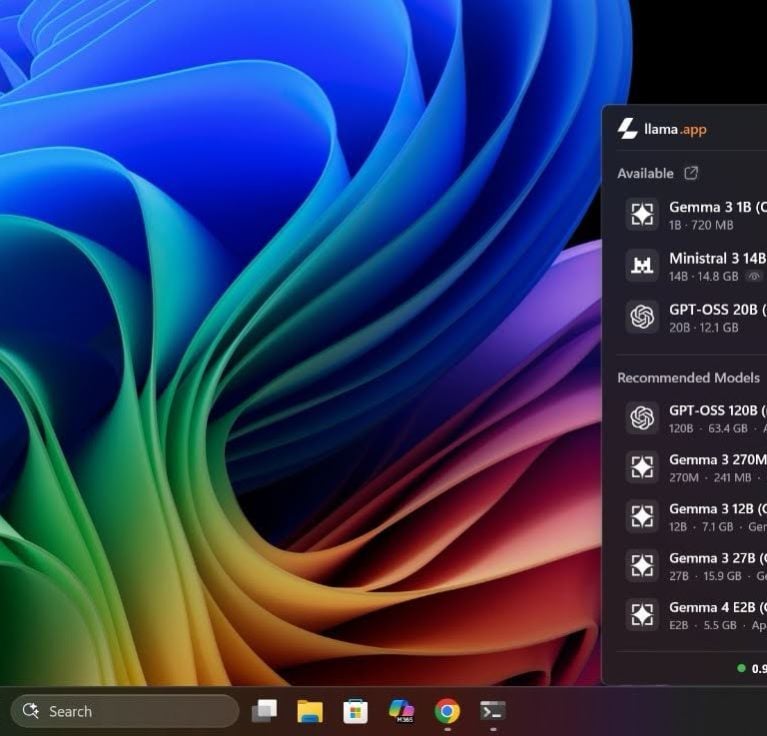This screenshot has height=736, width=767.
Task: Click the vision eye icon on Ministral 3 14B
Action: pyautogui.click(x=753, y=276)
